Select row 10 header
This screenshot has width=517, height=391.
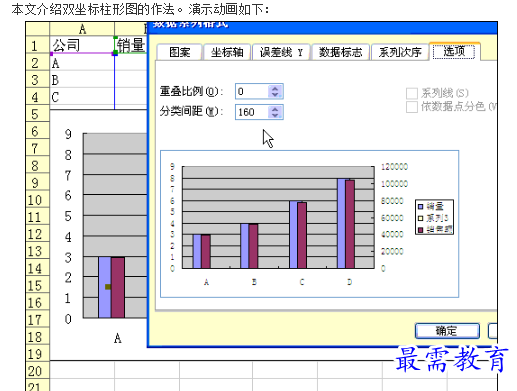pyautogui.click(x=38, y=200)
